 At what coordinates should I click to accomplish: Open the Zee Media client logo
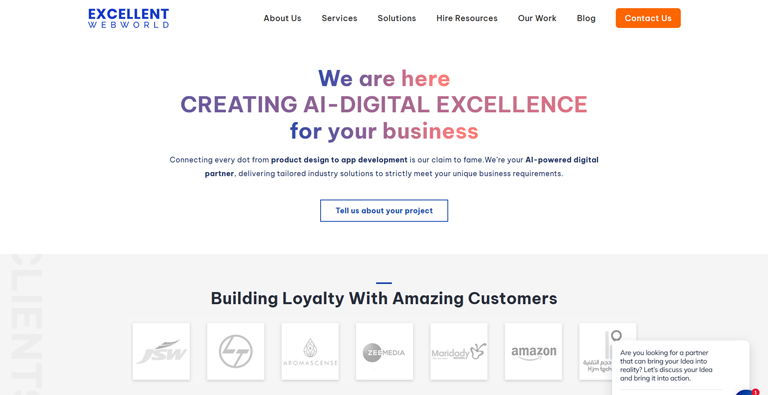coord(384,351)
